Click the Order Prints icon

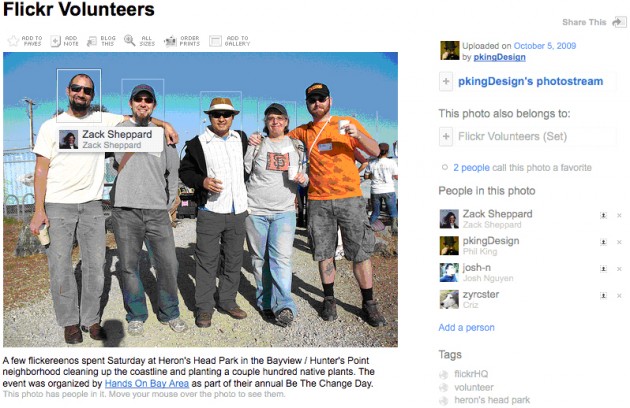[170, 41]
